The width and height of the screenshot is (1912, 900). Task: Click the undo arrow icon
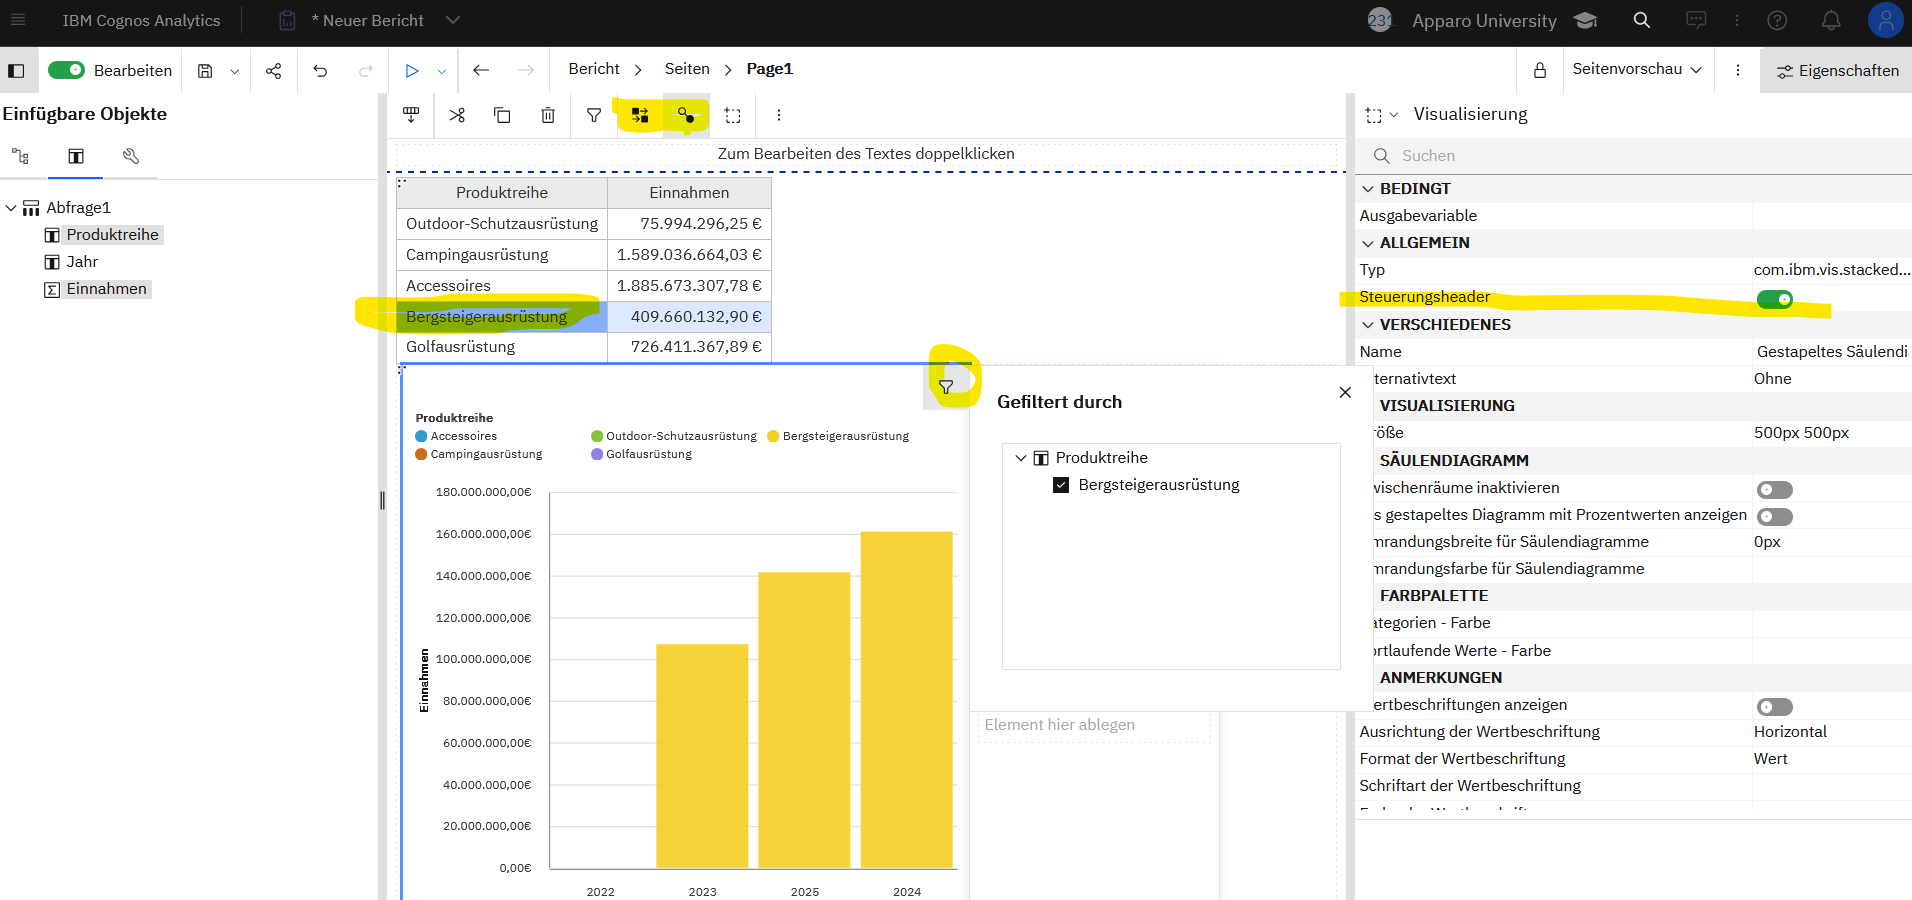[x=320, y=70]
